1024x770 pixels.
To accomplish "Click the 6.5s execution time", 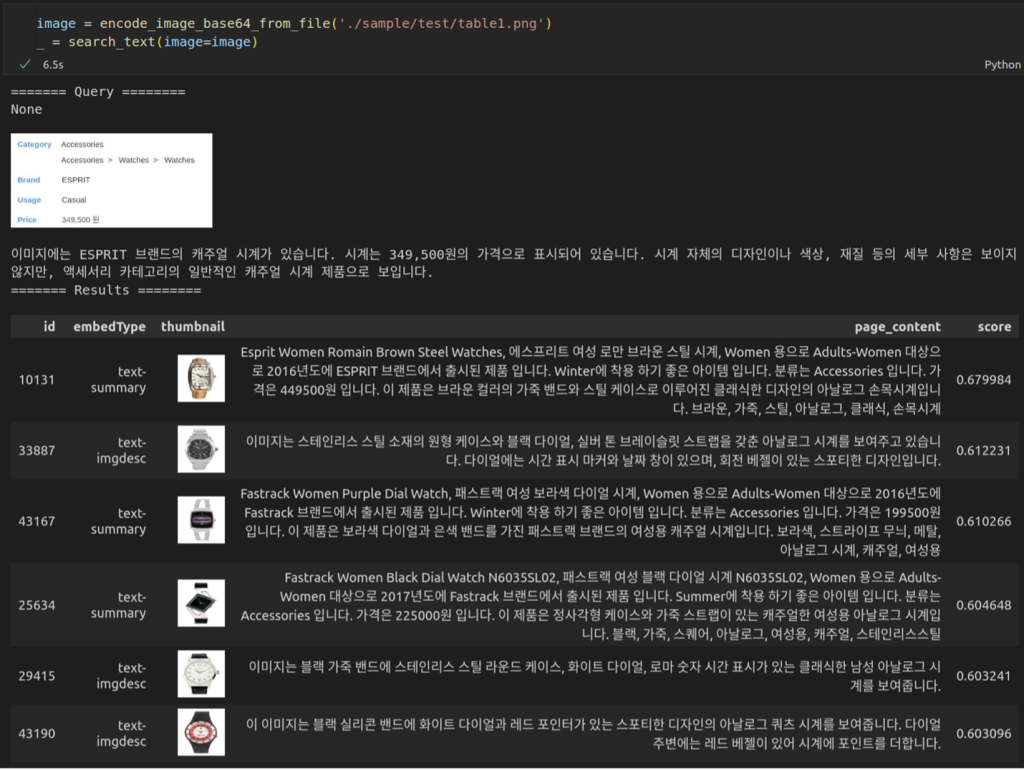I will point(53,65).
